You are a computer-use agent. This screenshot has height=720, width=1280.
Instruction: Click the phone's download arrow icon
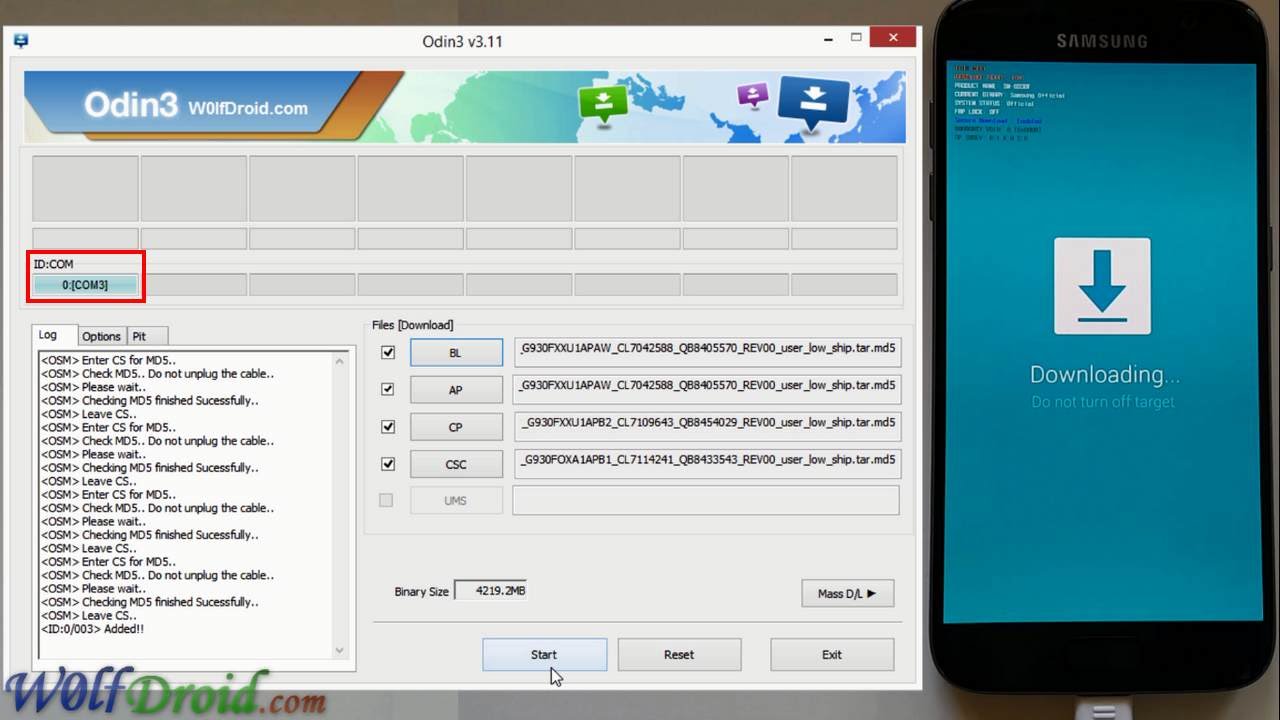tap(1102, 285)
